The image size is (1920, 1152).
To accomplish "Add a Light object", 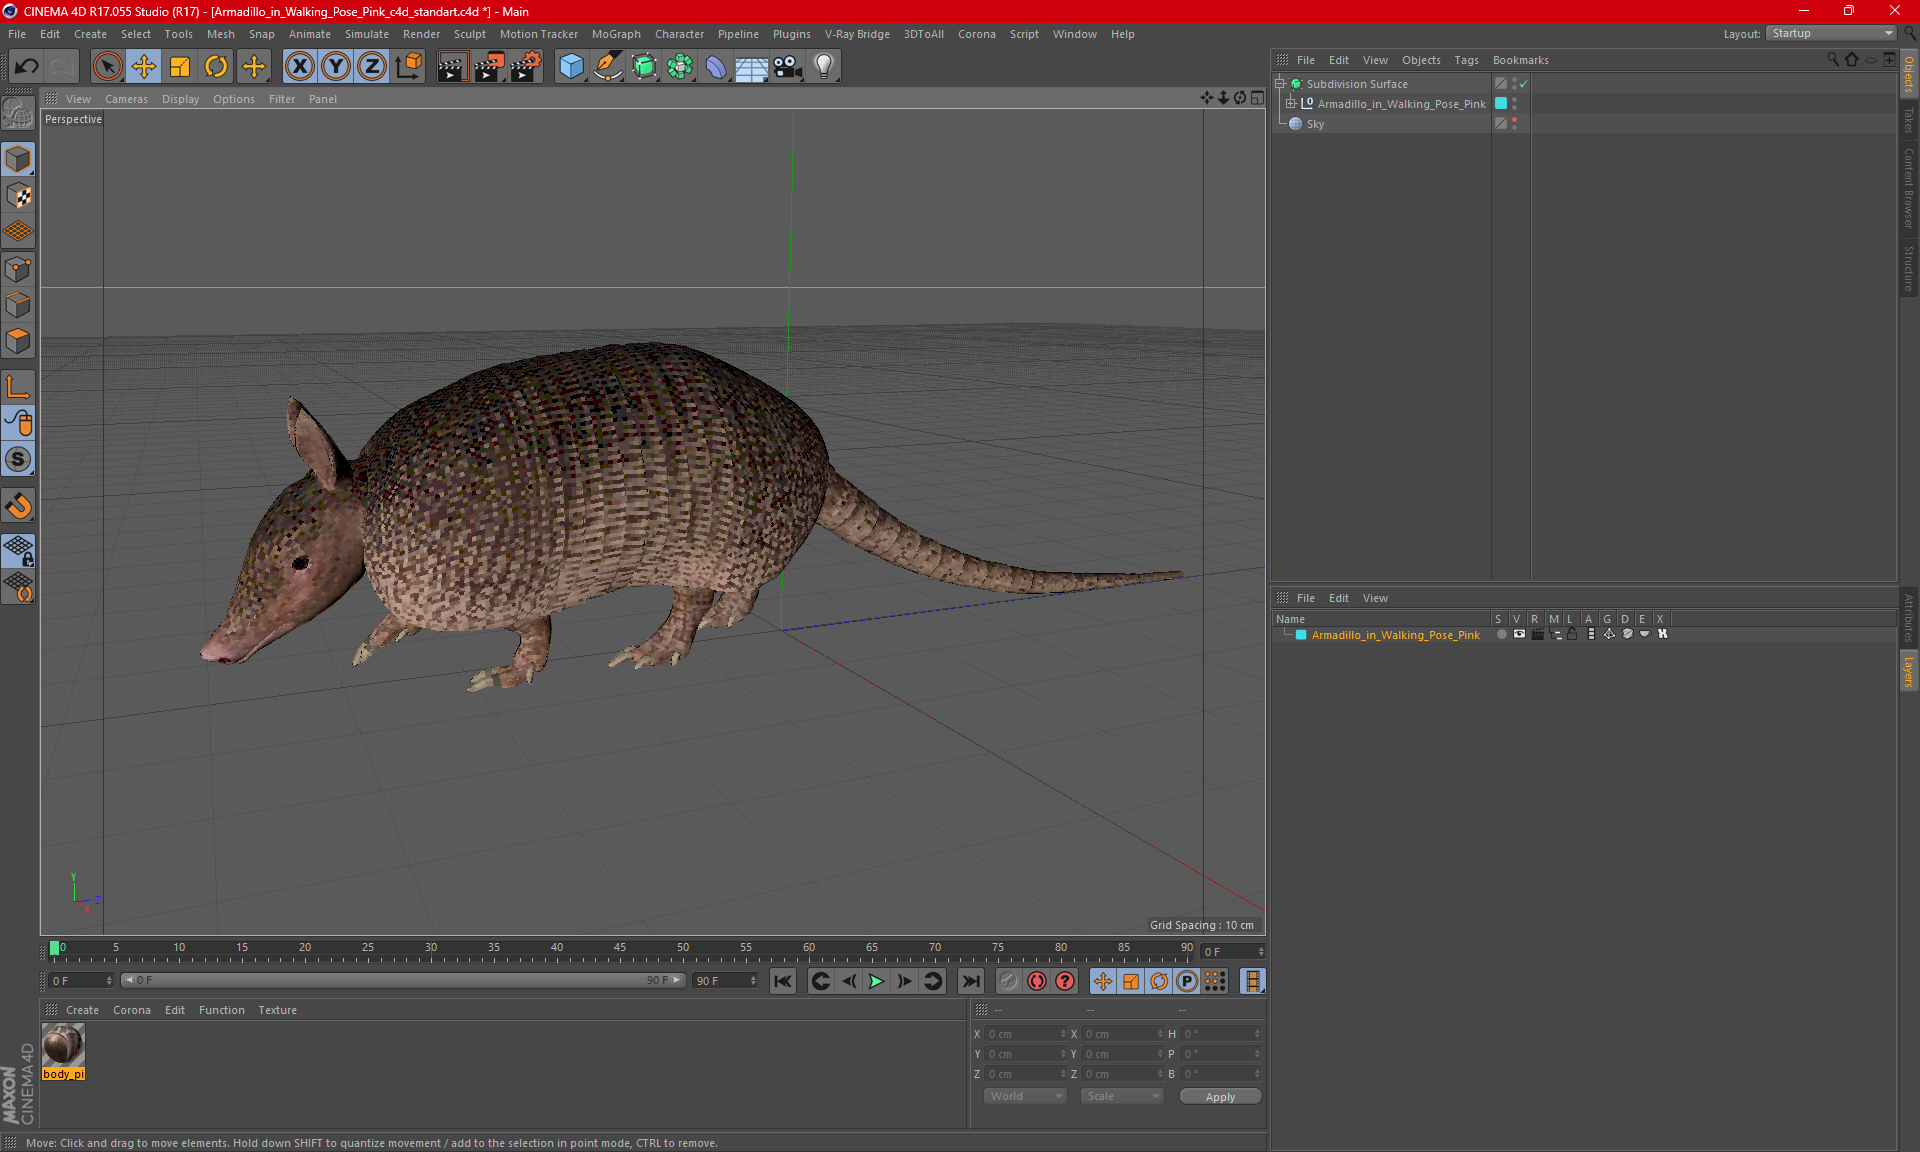I will 824,67.
